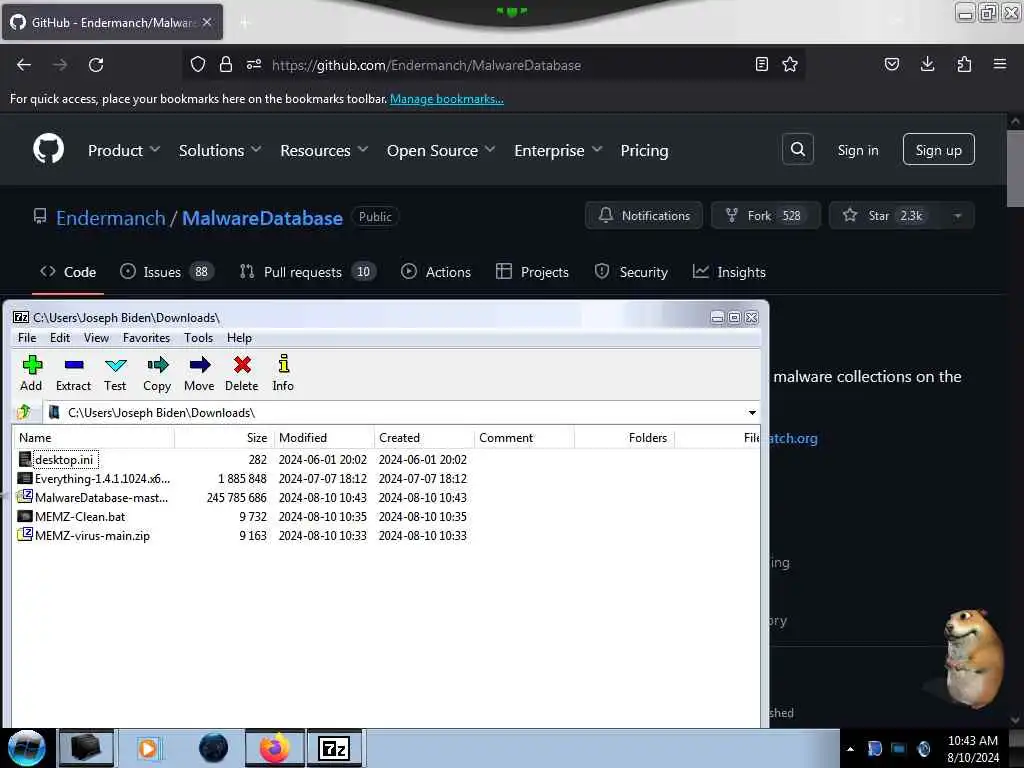Run Test on the archive in 7-Zip
Screen dimensions: 1024x768
click(x=115, y=373)
